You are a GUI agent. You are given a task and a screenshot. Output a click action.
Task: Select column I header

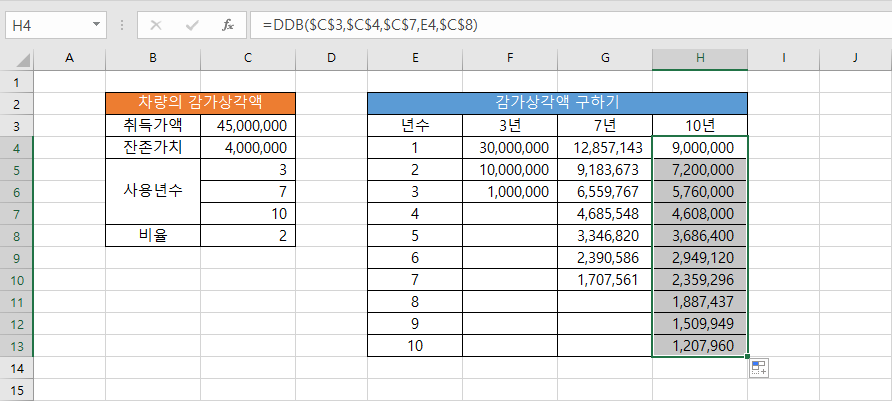[x=784, y=57]
